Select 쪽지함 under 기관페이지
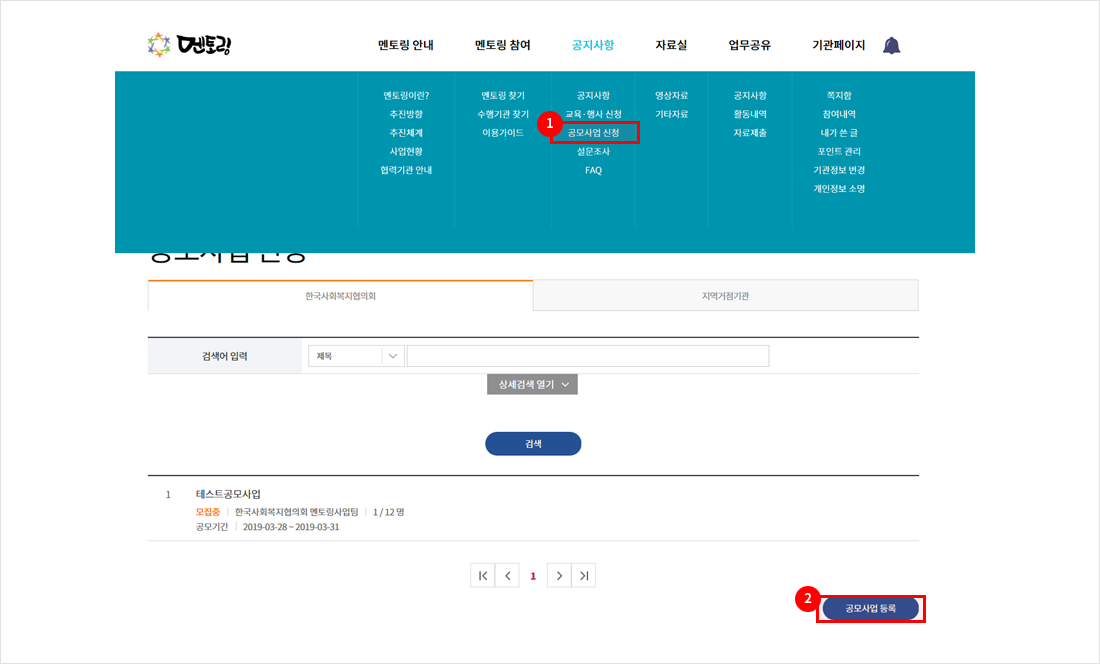The height and width of the screenshot is (664, 1100). tap(838, 95)
